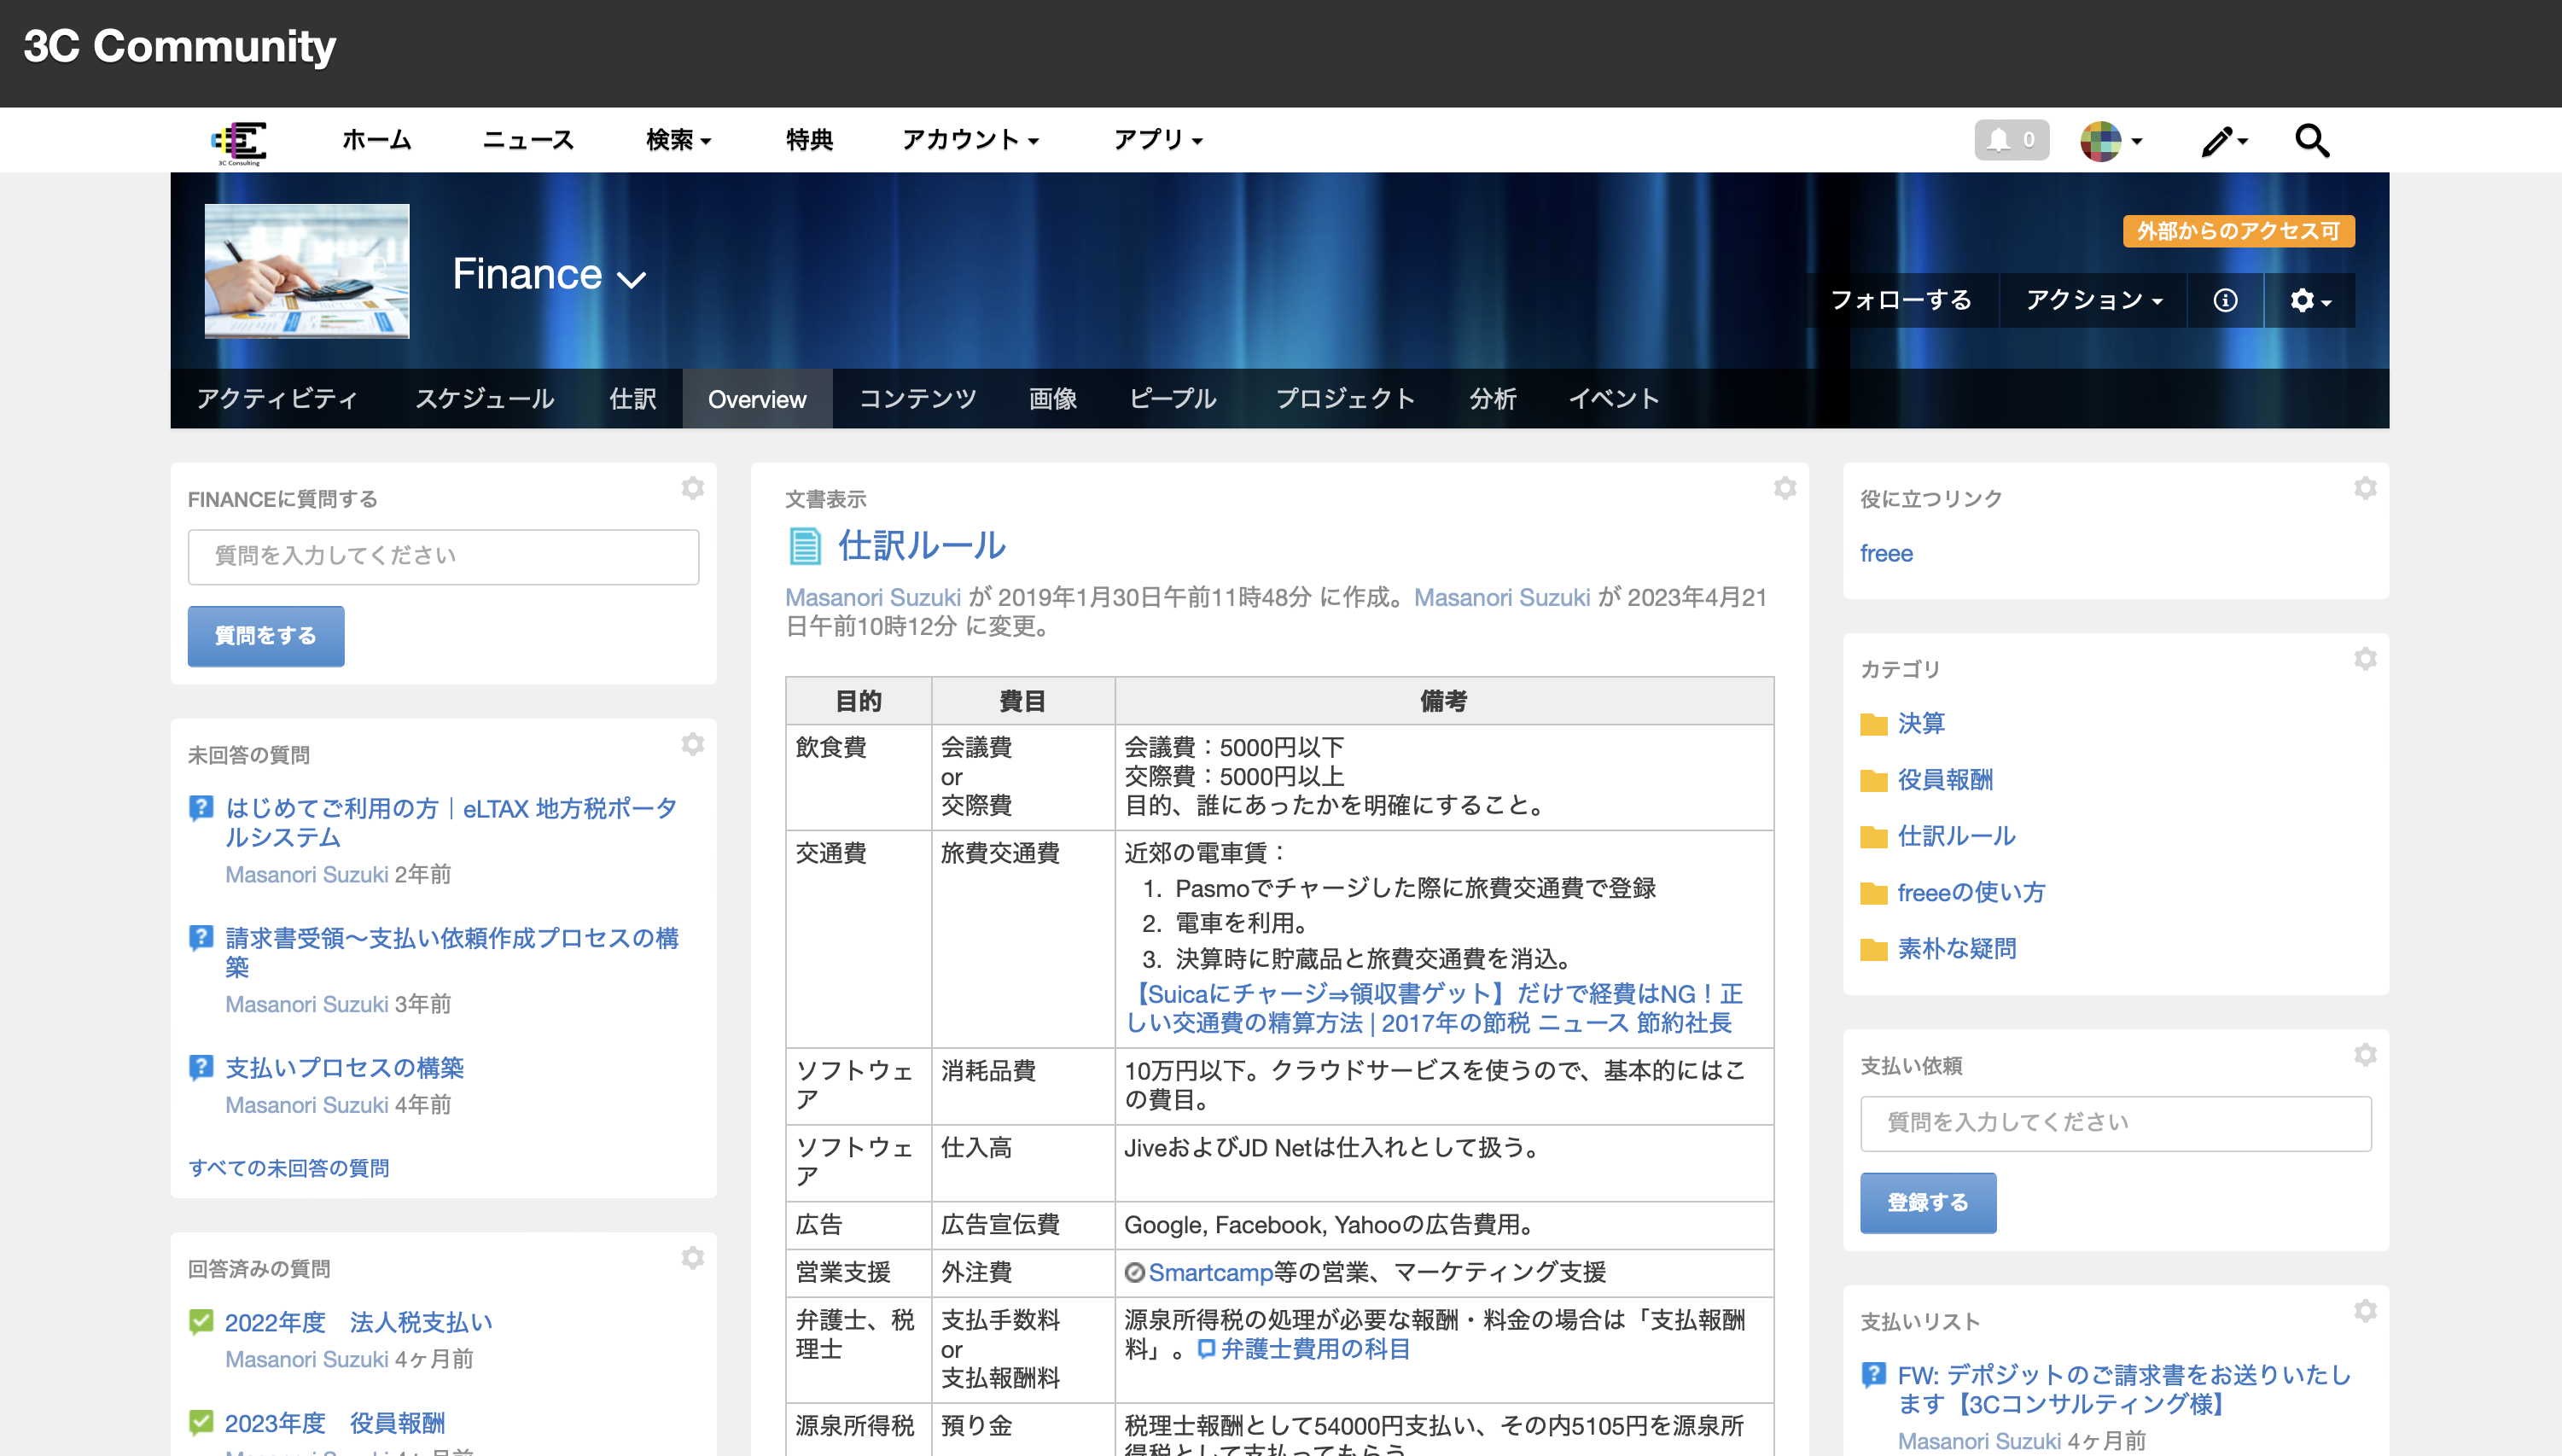Image resolution: width=2562 pixels, height=1456 pixels.
Task: Click the 質問をする button
Action: pyautogui.click(x=266, y=636)
